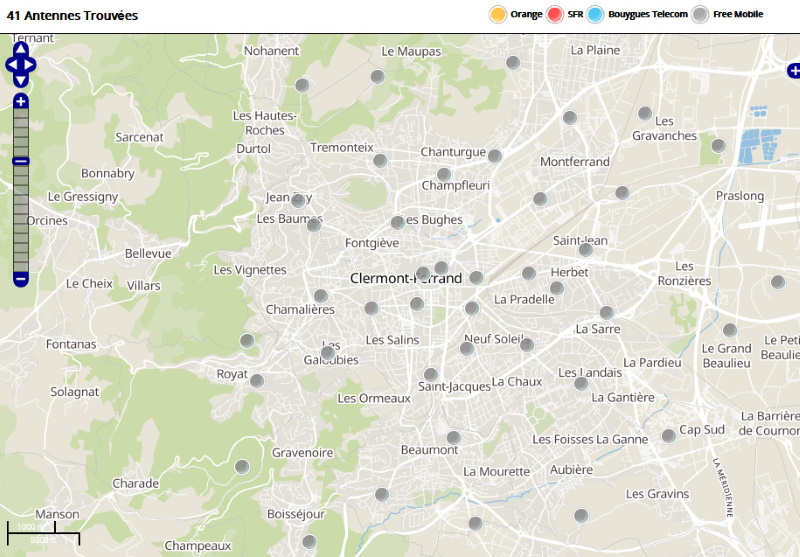Pan the map left with the west arrow

11,65
